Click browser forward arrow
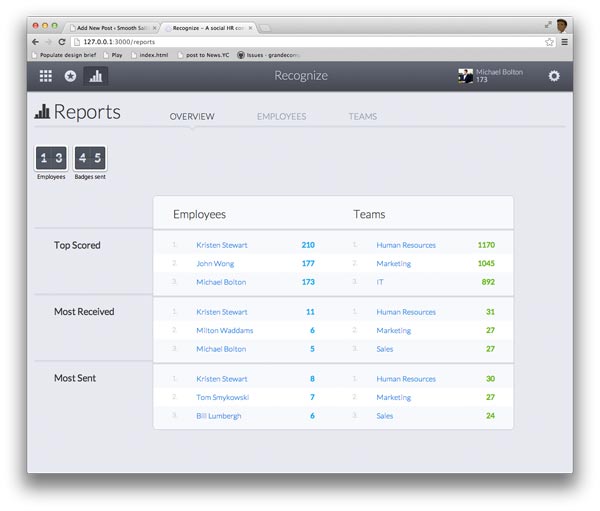 [x=48, y=42]
